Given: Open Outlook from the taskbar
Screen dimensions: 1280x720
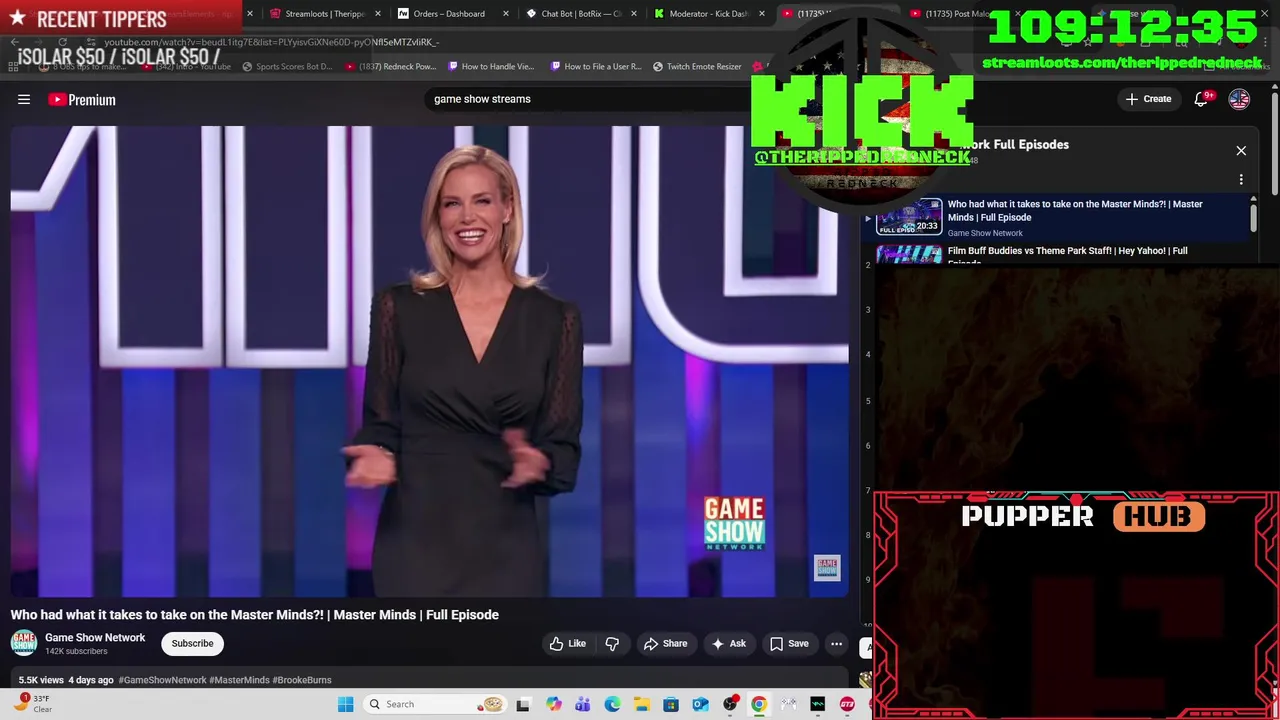Looking at the screenshot, I should (700, 704).
